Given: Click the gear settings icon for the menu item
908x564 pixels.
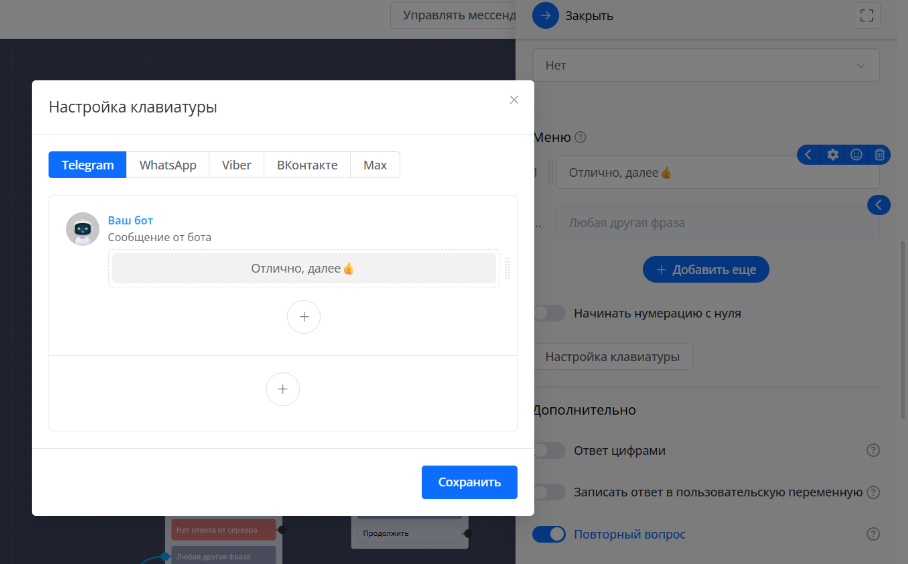Looking at the screenshot, I should 833,155.
